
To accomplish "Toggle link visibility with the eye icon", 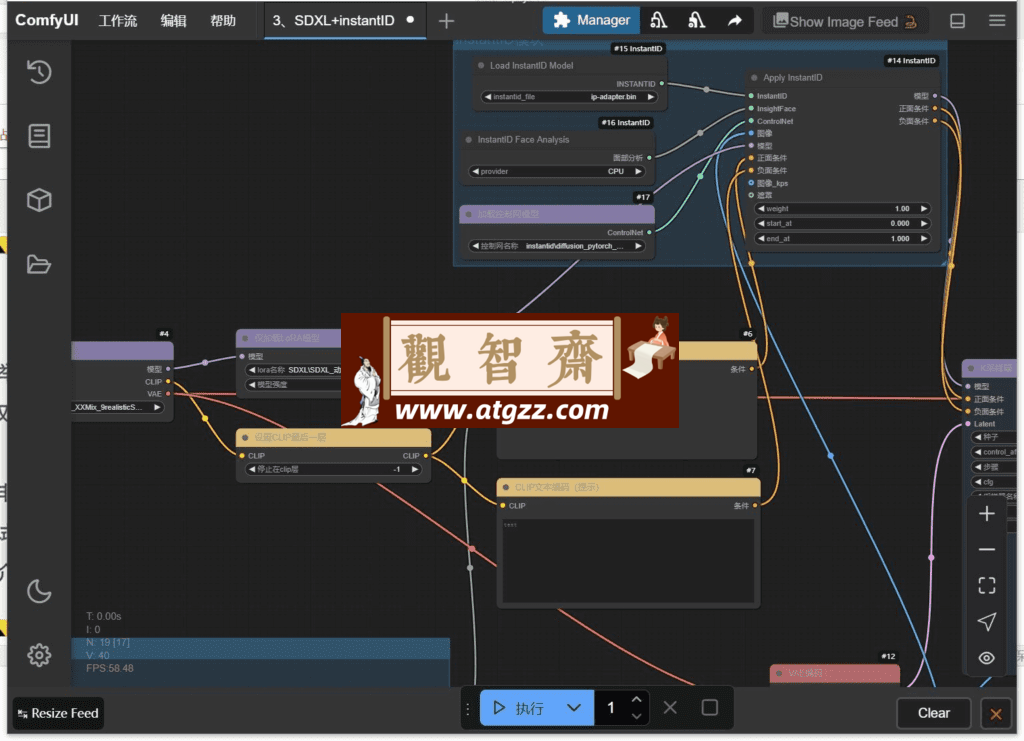I will 987,658.
